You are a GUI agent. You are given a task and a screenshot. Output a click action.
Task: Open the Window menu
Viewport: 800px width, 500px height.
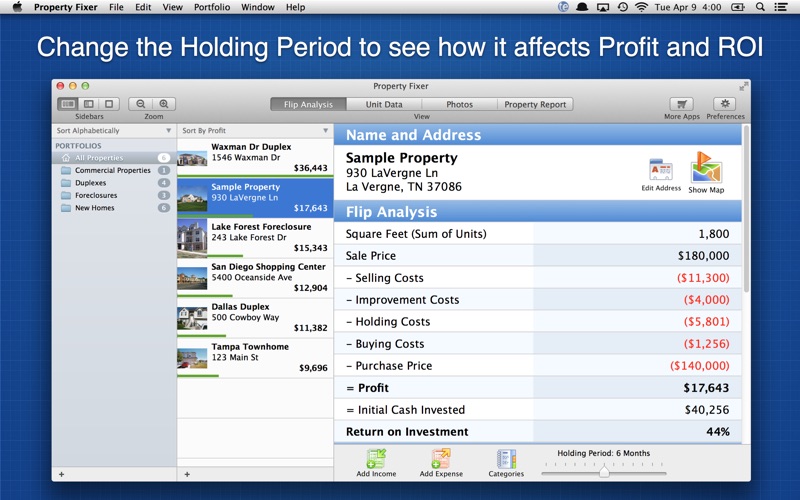[258, 7]
